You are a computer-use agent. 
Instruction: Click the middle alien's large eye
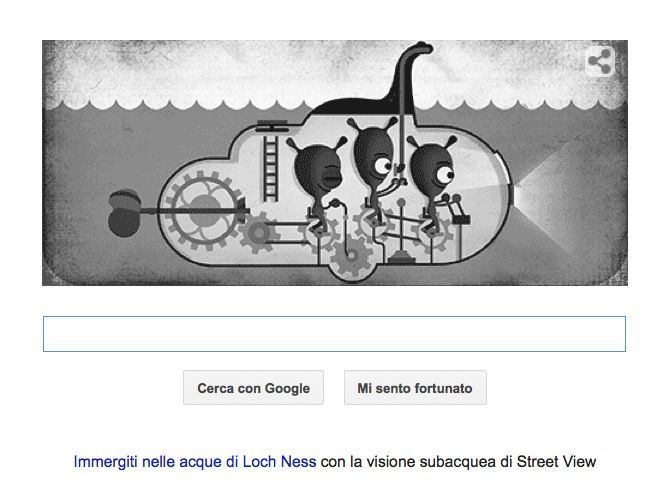click(x=382, y=165)
